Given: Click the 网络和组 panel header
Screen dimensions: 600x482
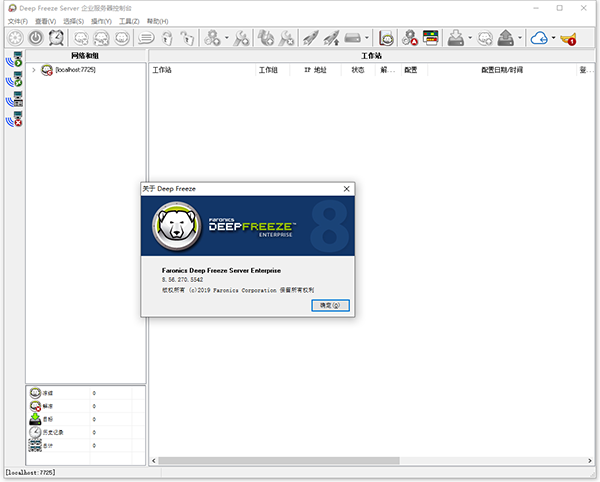Looking at the screenshot, I should pyautogui.click(x=85, y=56).
